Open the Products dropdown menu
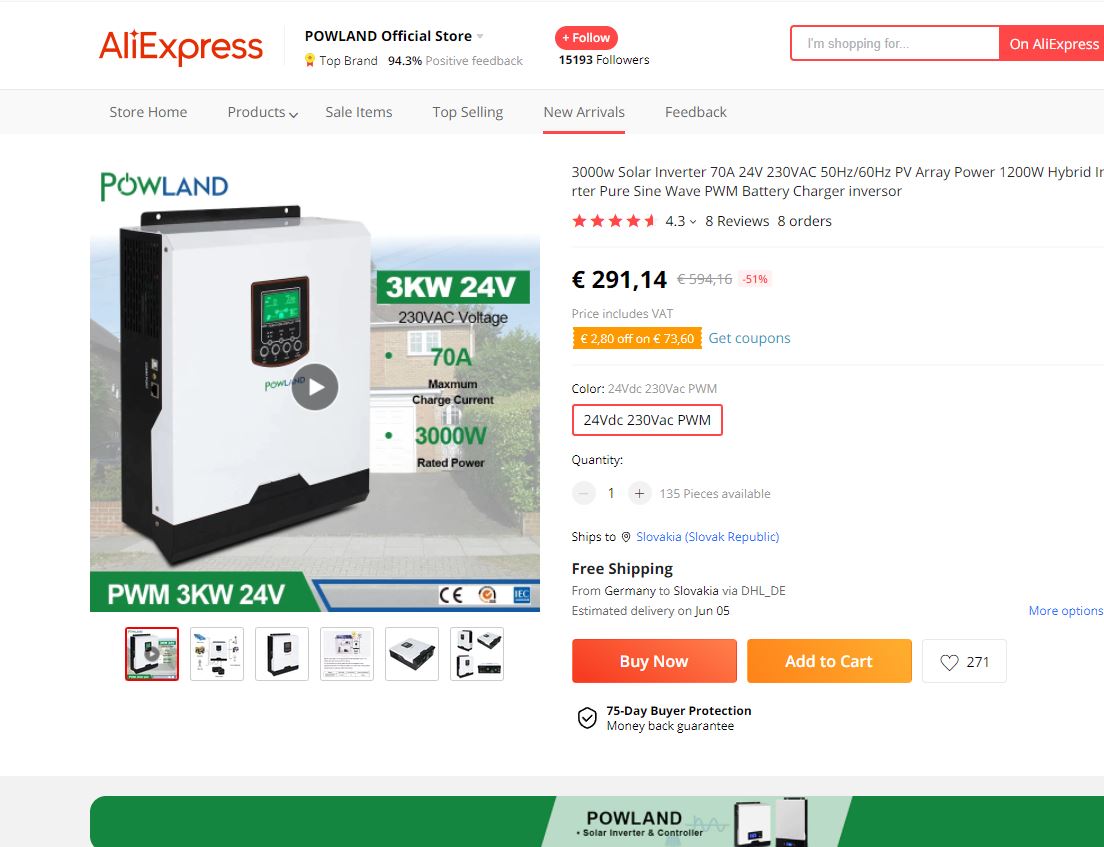 [x=263, y=113]
